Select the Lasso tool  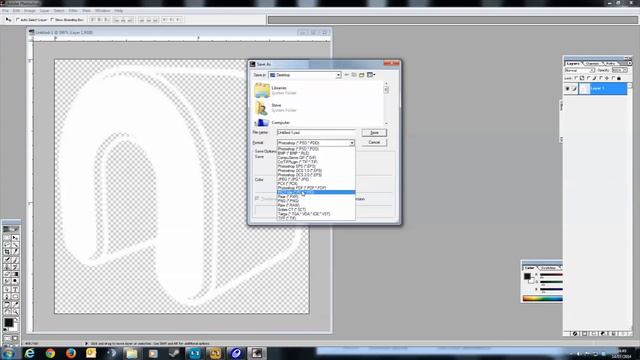click(7, 245)
